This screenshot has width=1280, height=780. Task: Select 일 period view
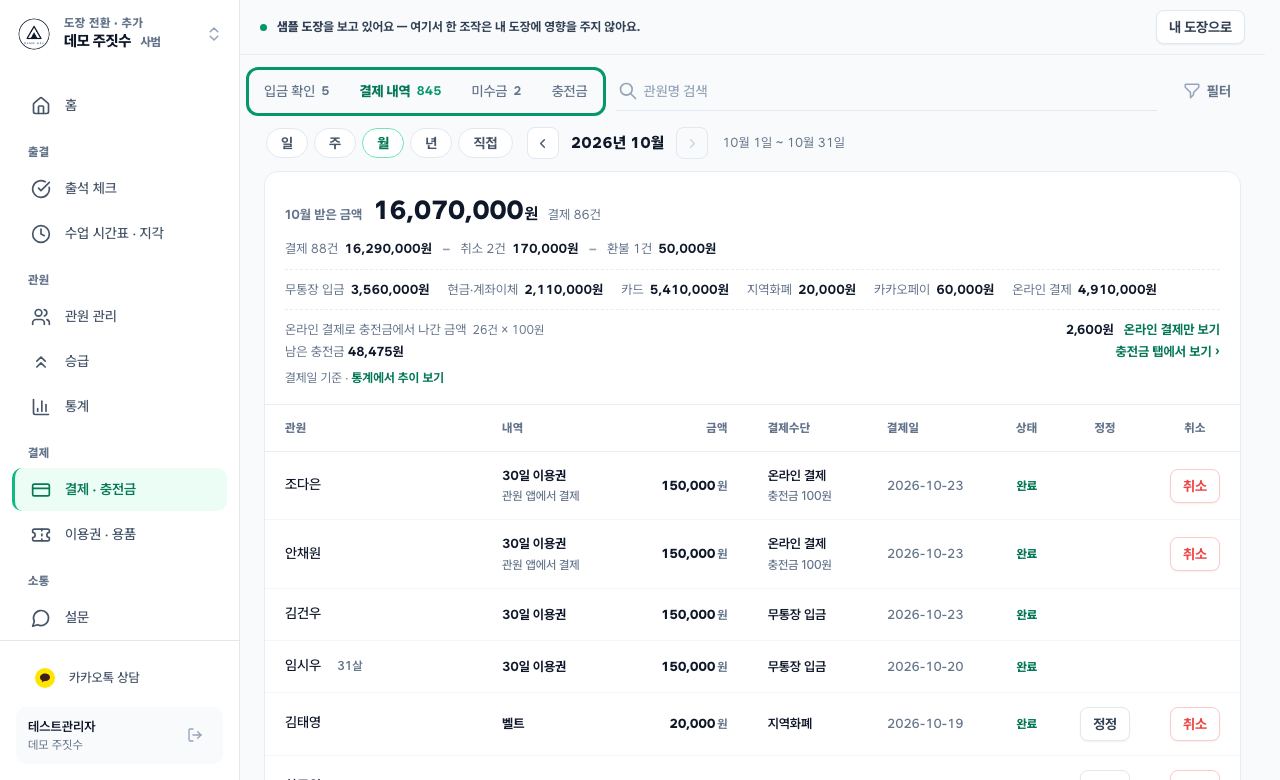(287, 143)
